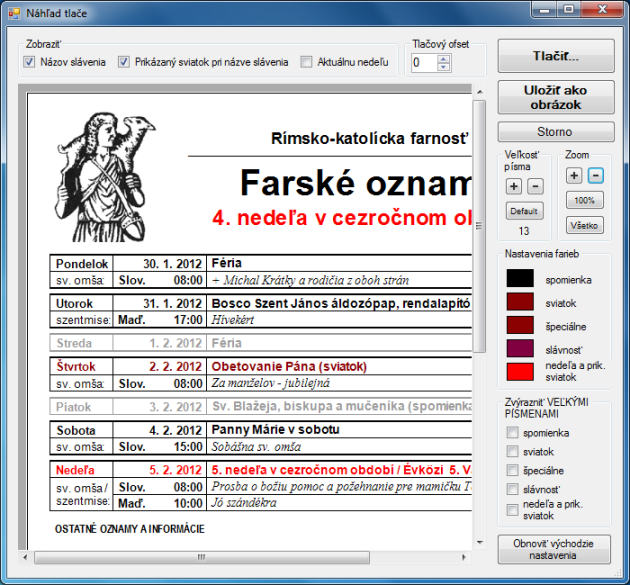The image size is (630, 585).
Task: Pick the bright red nedeľa color swatch
Action: tap(520, 372)
